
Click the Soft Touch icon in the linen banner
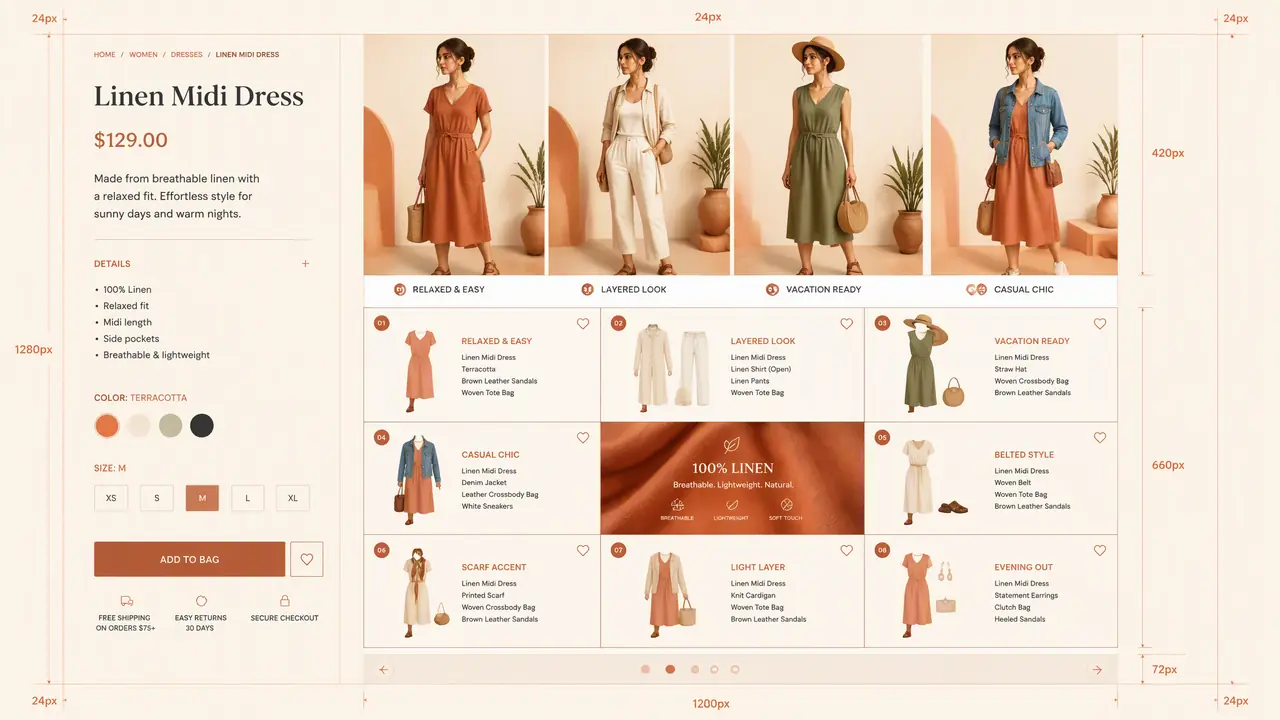pyautogui.click(x=786, y=505)
